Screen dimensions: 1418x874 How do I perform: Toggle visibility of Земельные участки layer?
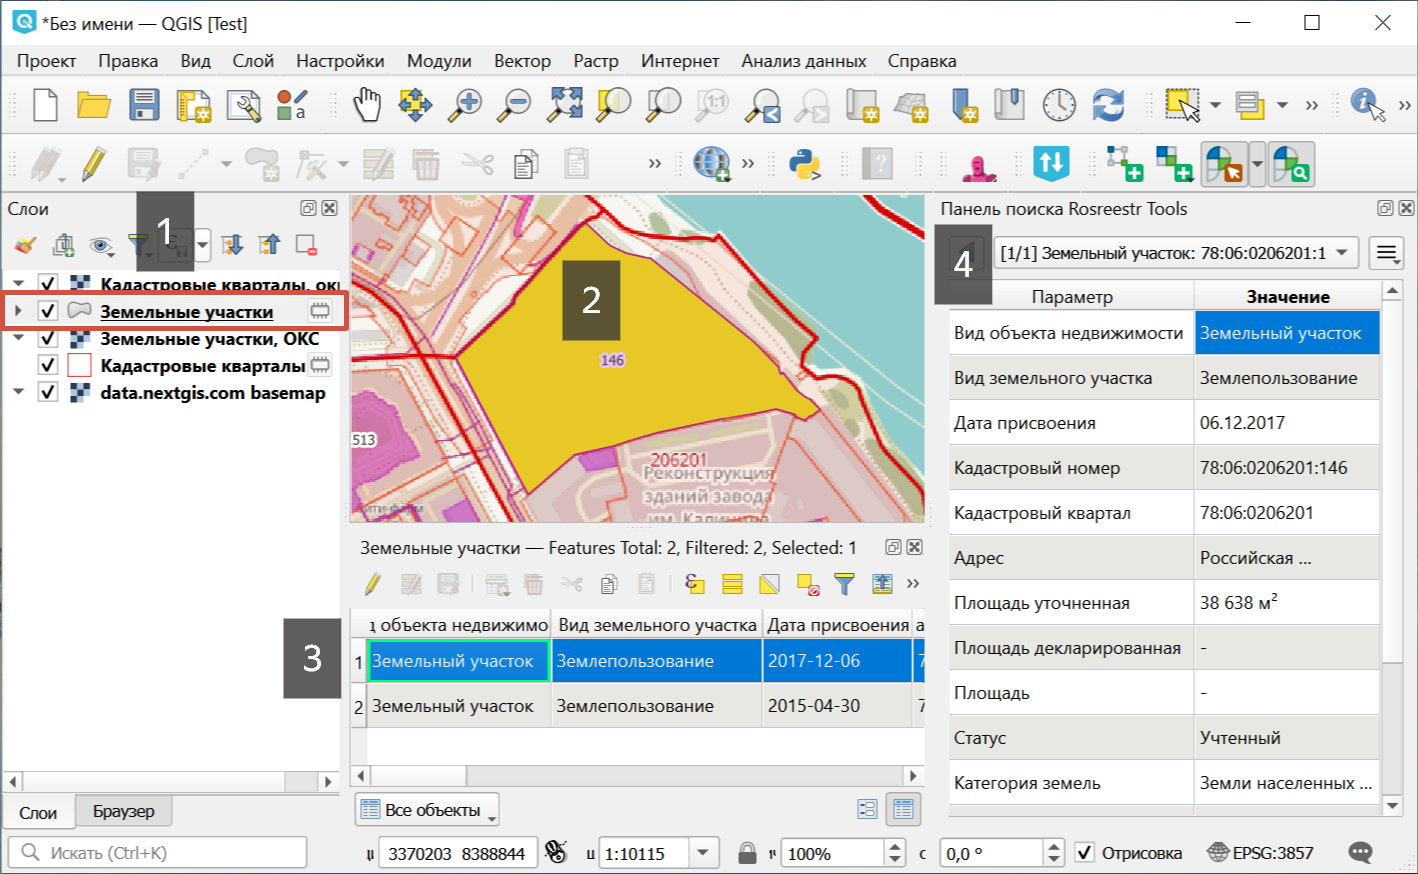click(47, 311)
